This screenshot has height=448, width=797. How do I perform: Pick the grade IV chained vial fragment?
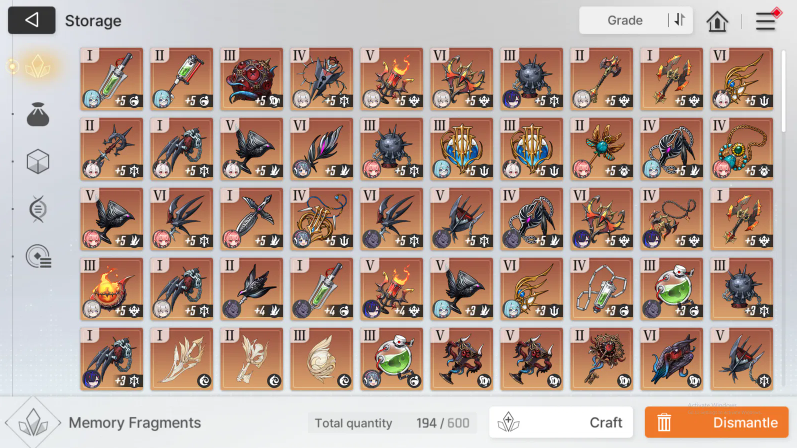[601, 289]
